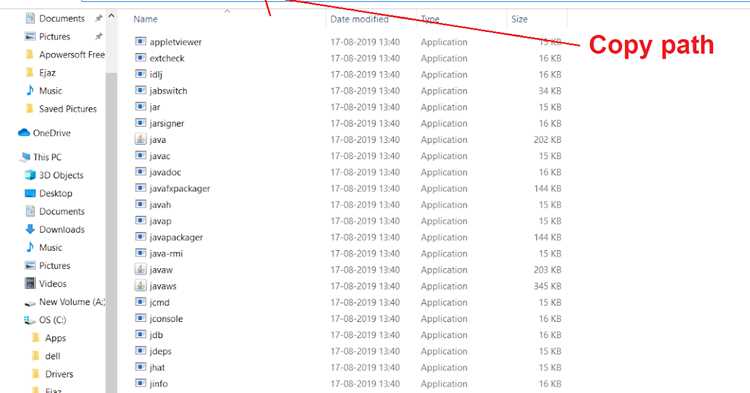Image resolution: width=750 pixels, height=393 pixels.
Task: Select the java application file icon
Action: 140,140
